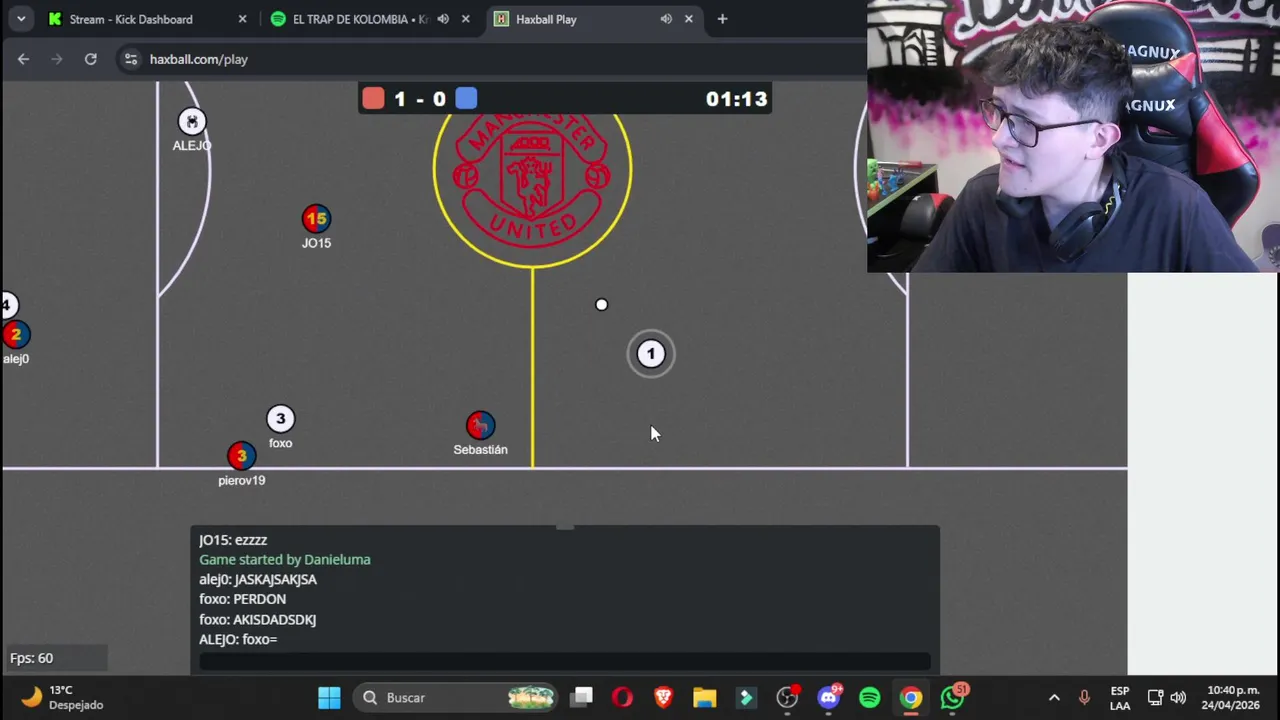Click the 01:13 match timer

click(736, 98)
